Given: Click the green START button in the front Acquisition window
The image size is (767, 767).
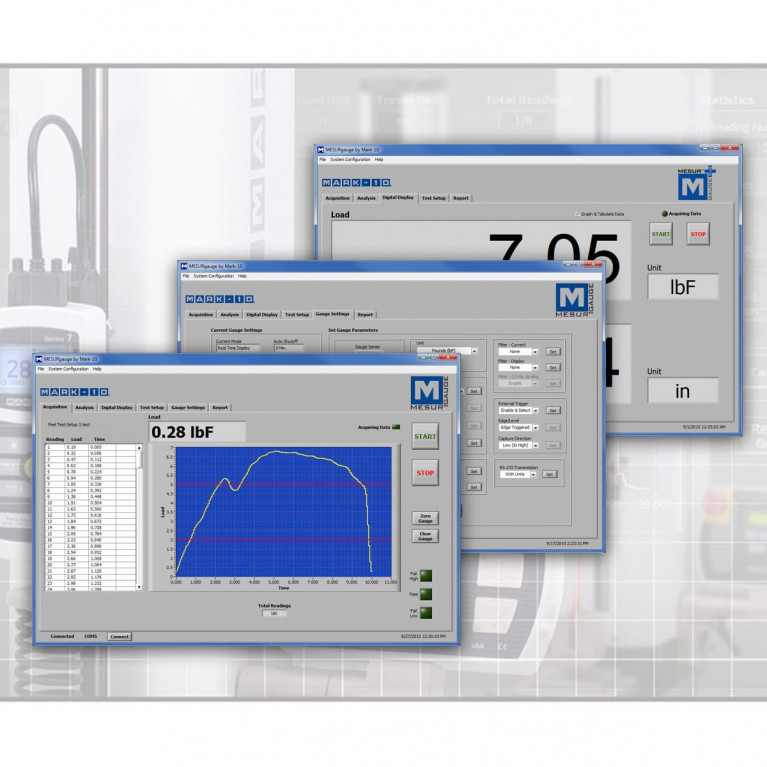Looking at the screenshot, I should point(425,436).
